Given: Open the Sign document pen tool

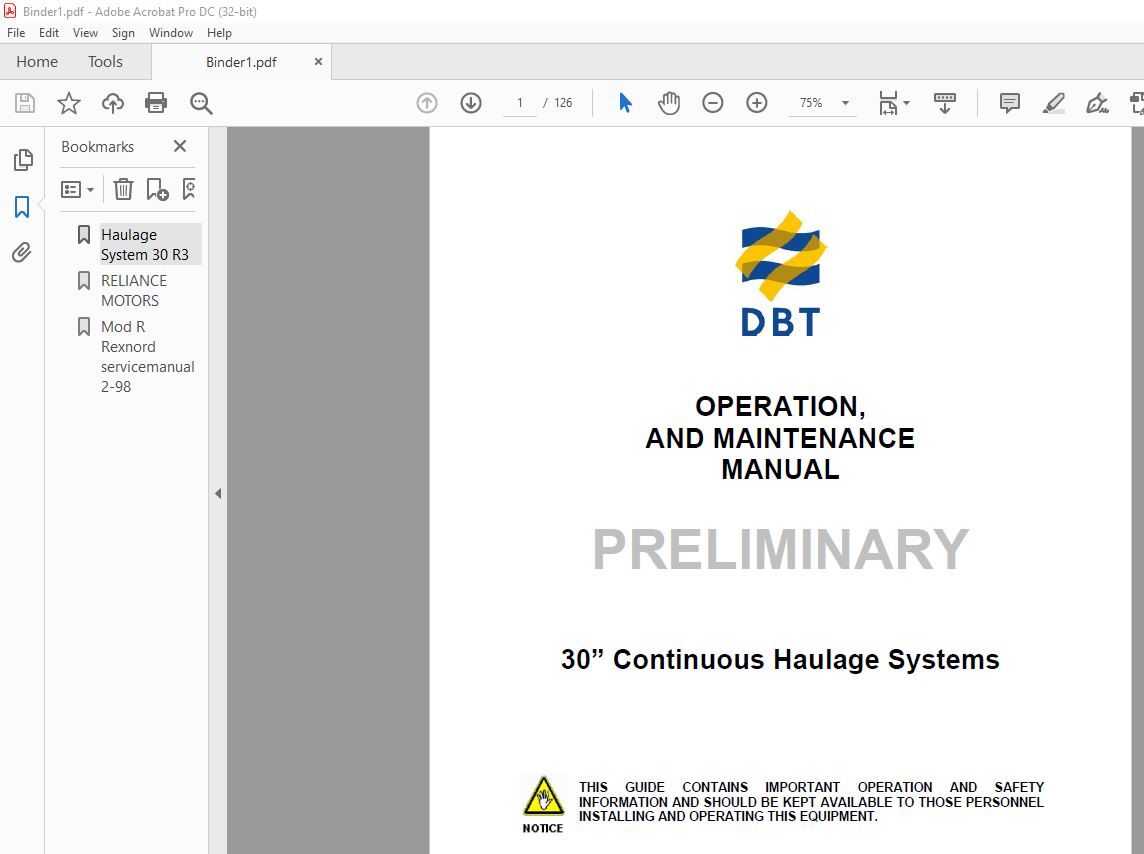Looking at the screenshot, I should point(1097,103).
